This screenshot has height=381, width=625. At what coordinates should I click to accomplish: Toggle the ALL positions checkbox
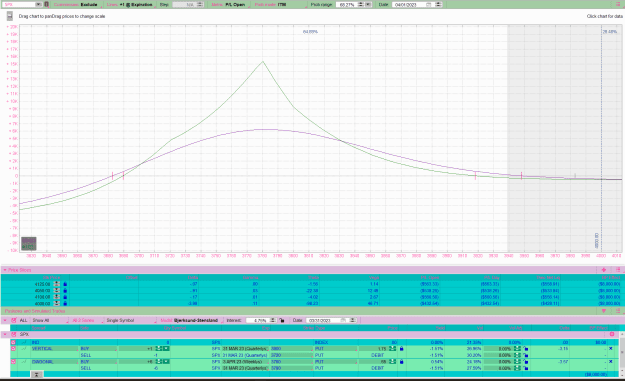pyautogui.click(x=14, y=320)
